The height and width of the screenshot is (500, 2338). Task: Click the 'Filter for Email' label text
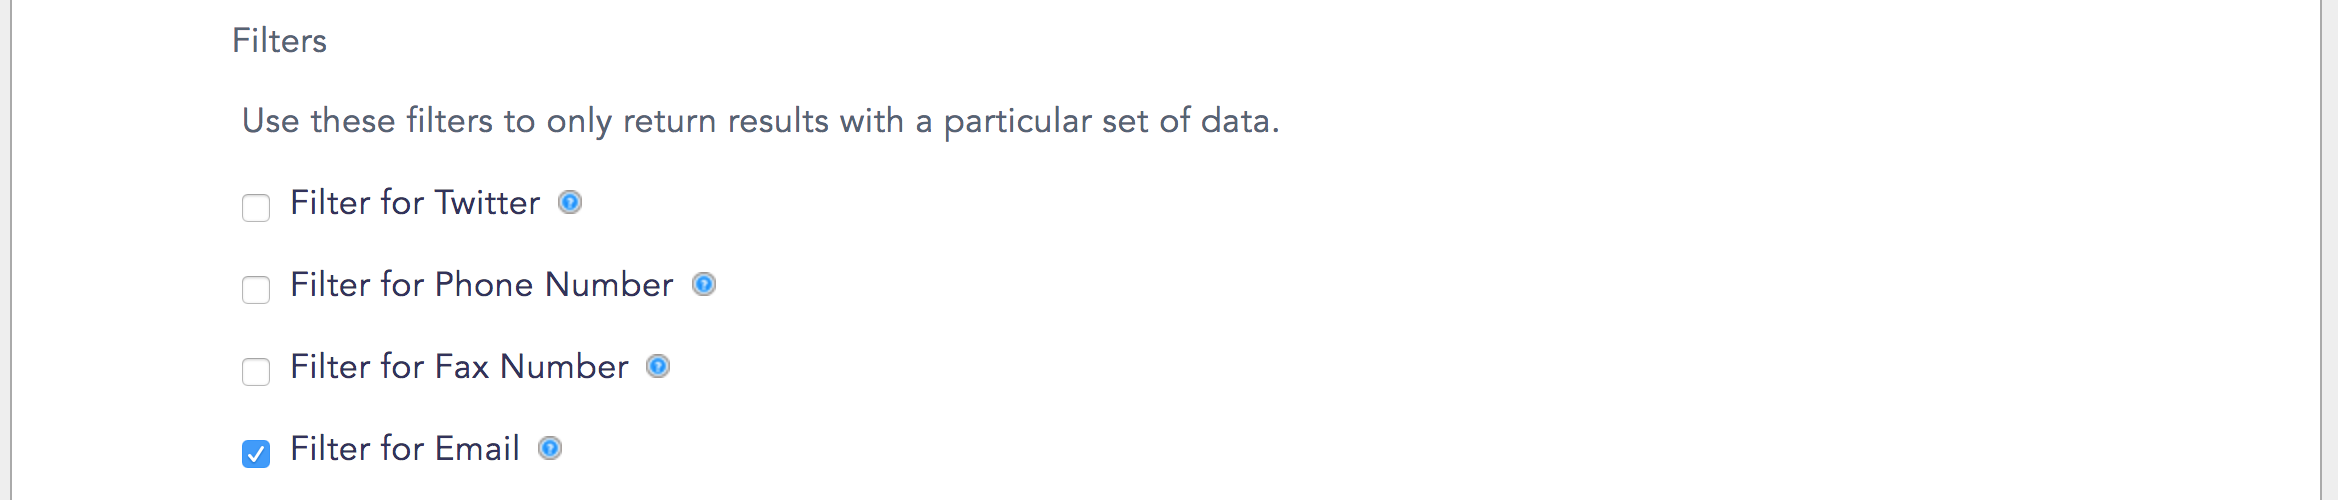click(405, 449)
